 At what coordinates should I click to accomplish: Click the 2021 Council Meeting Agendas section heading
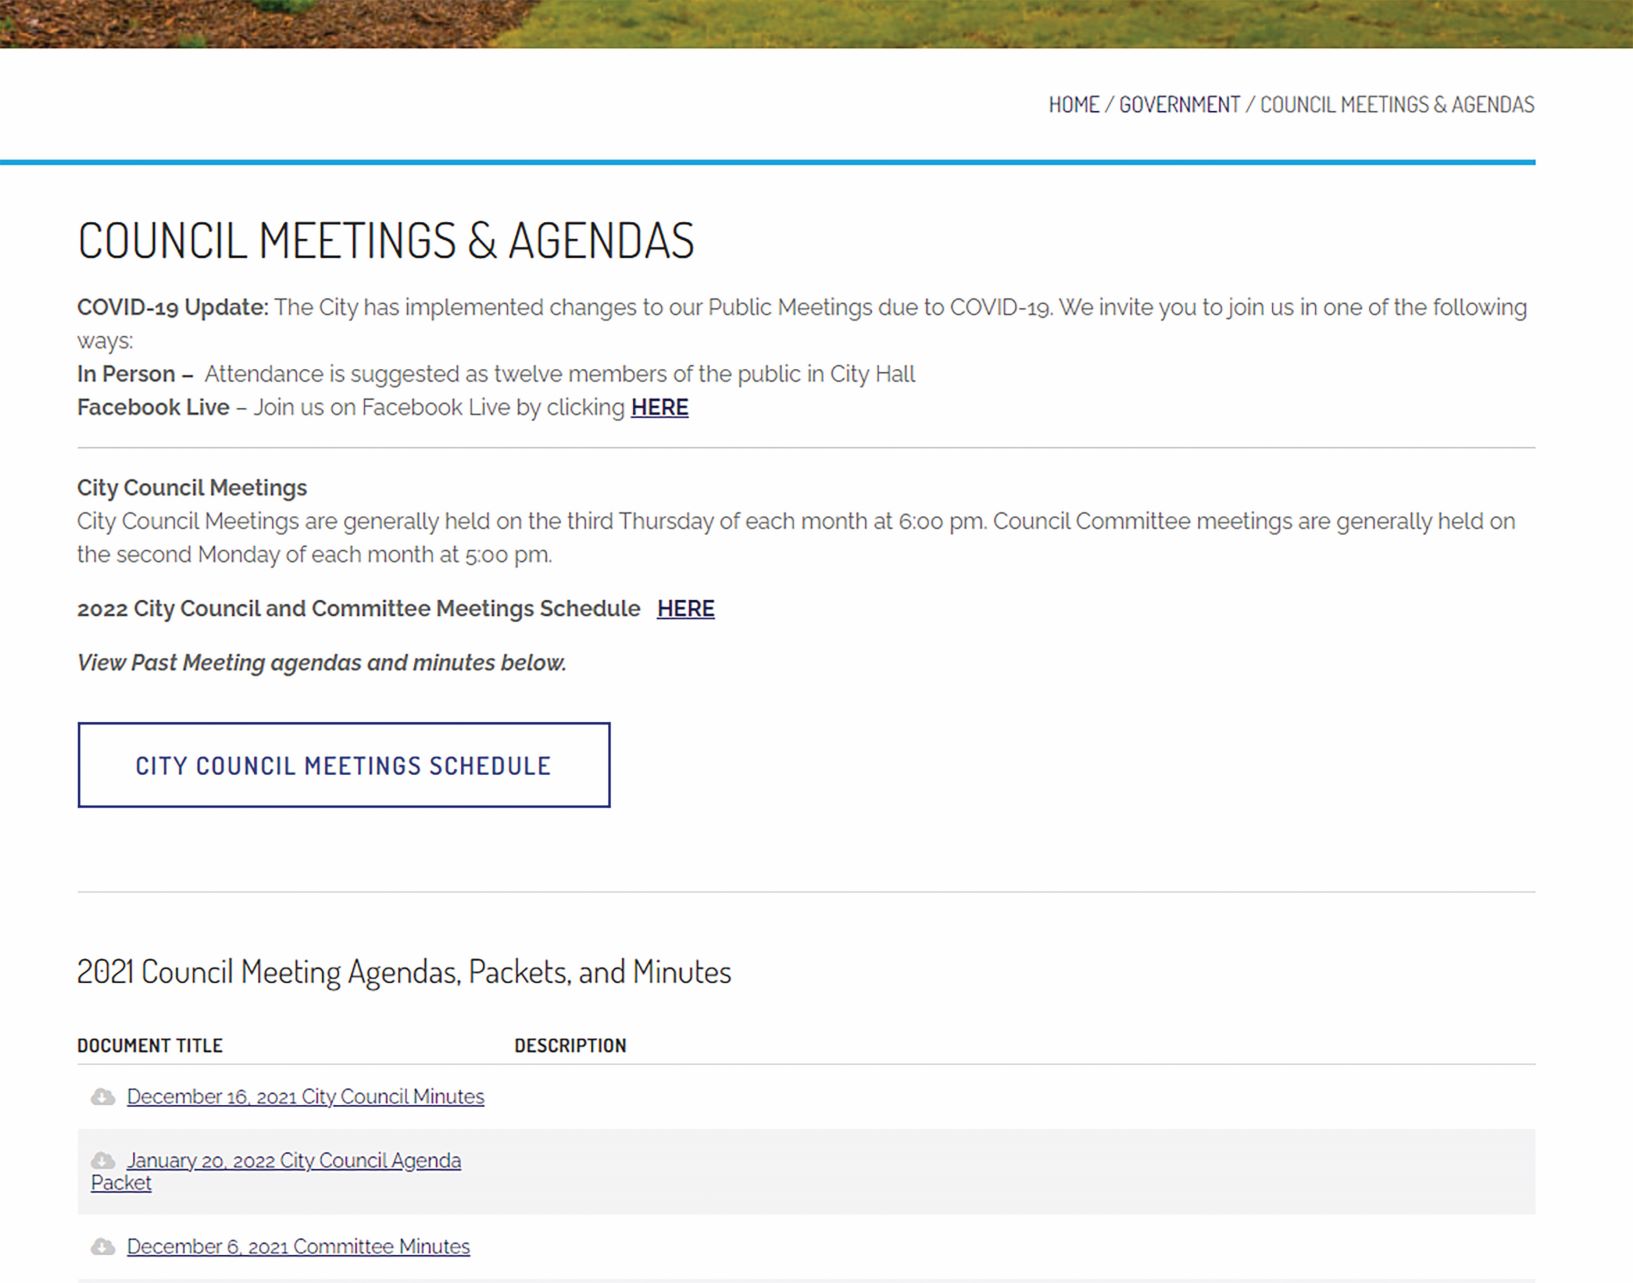click(404, 972)
